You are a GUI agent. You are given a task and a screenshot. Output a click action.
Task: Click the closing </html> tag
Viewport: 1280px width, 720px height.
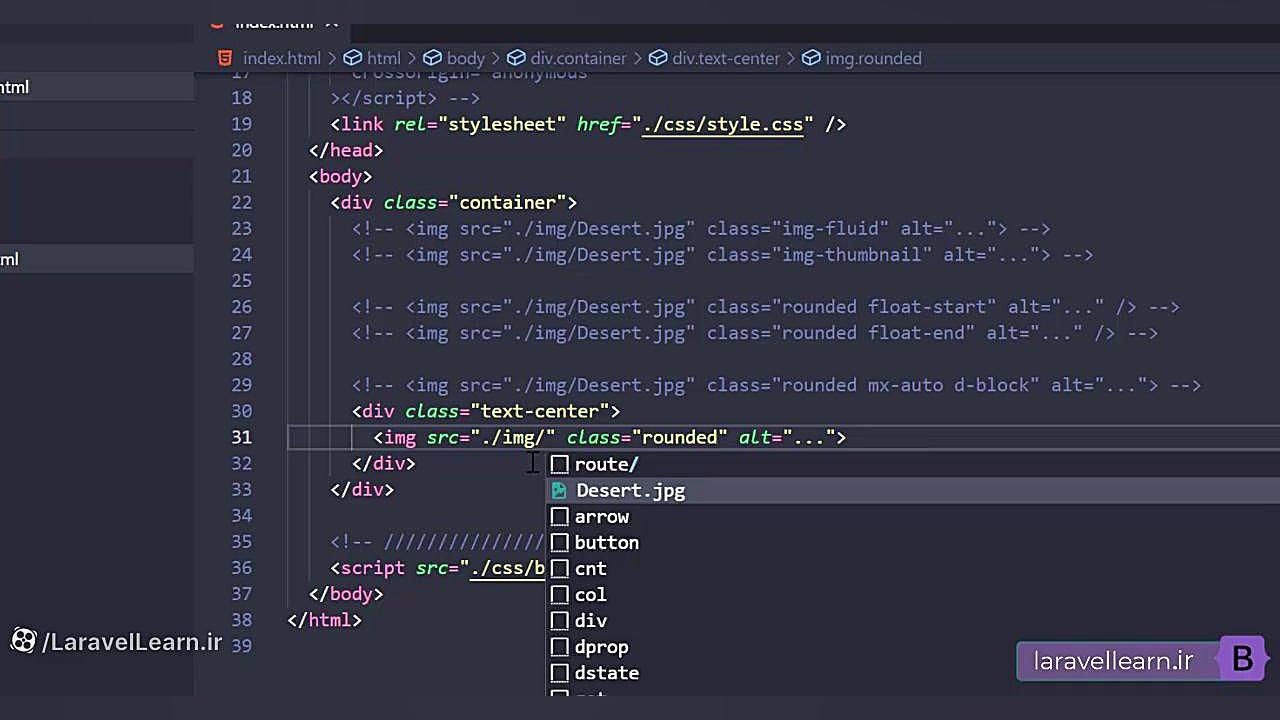pyautogui.click(x=324, y=620)
